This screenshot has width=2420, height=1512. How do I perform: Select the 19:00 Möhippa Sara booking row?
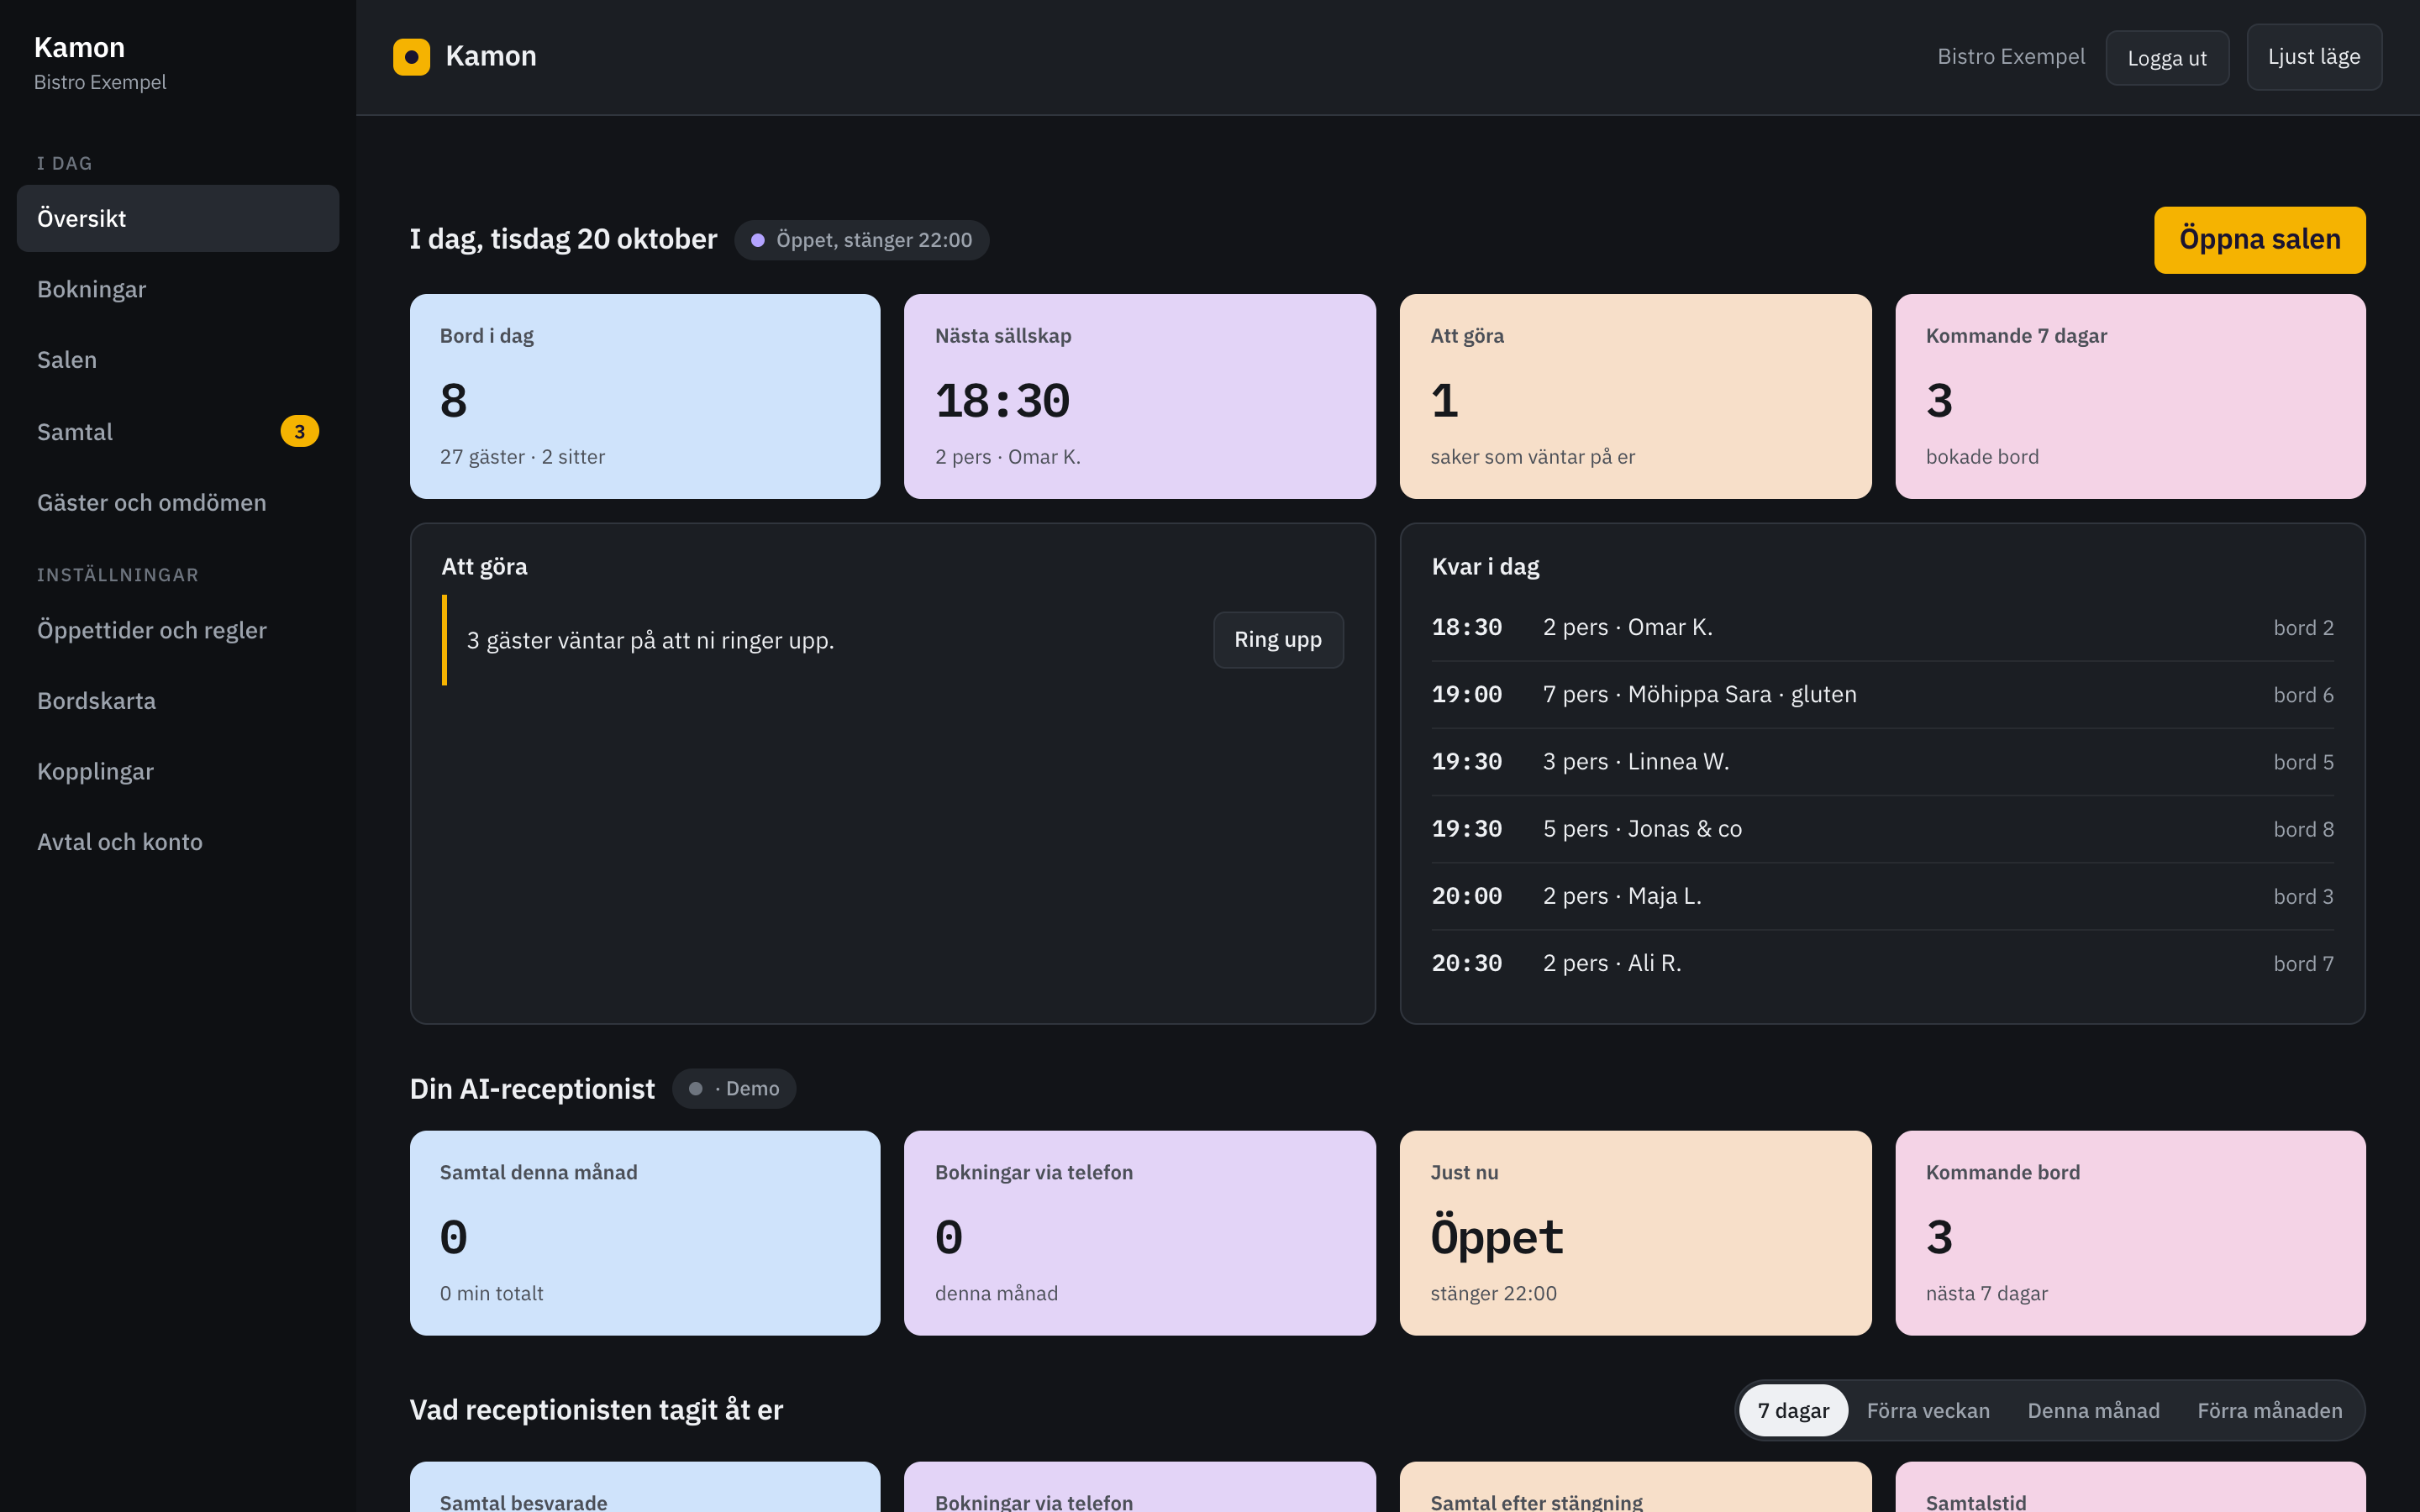pos(1882,694)
